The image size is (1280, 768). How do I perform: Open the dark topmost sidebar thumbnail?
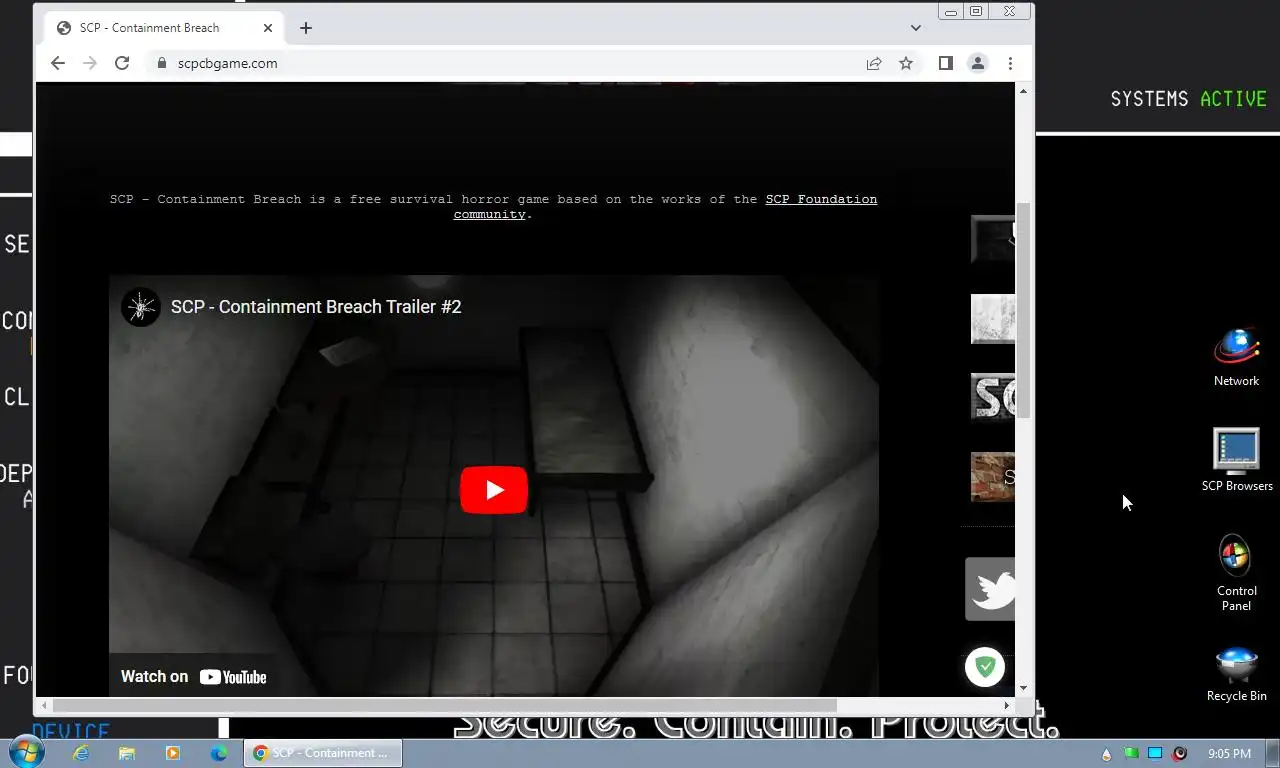[x=993, y=239]
